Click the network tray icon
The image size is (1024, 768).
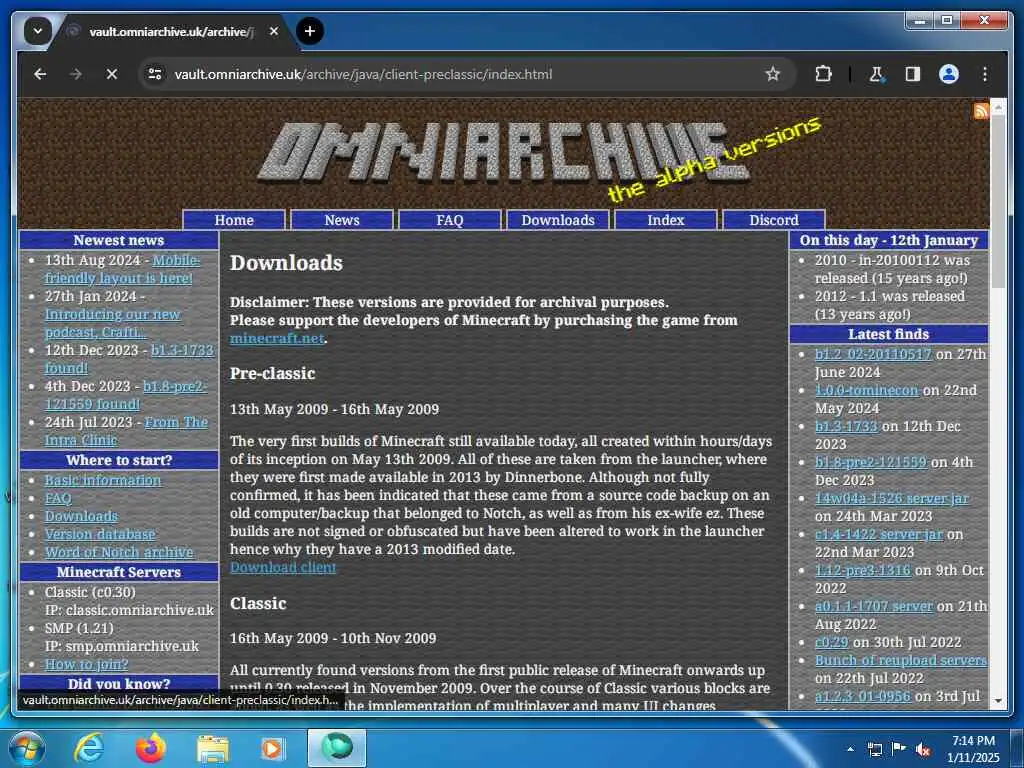point(874,749)
